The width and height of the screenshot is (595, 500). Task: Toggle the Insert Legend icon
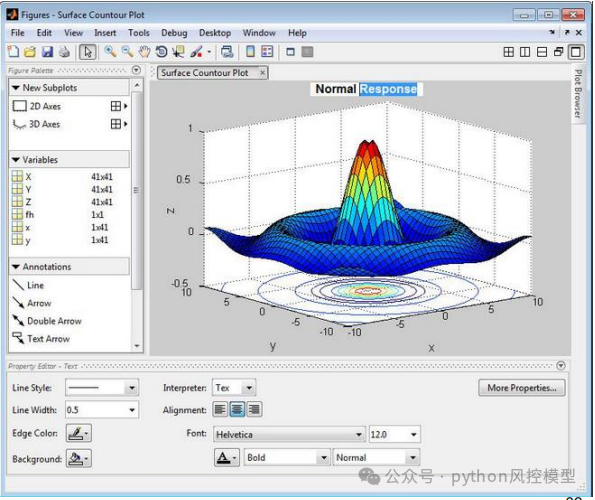267,52
